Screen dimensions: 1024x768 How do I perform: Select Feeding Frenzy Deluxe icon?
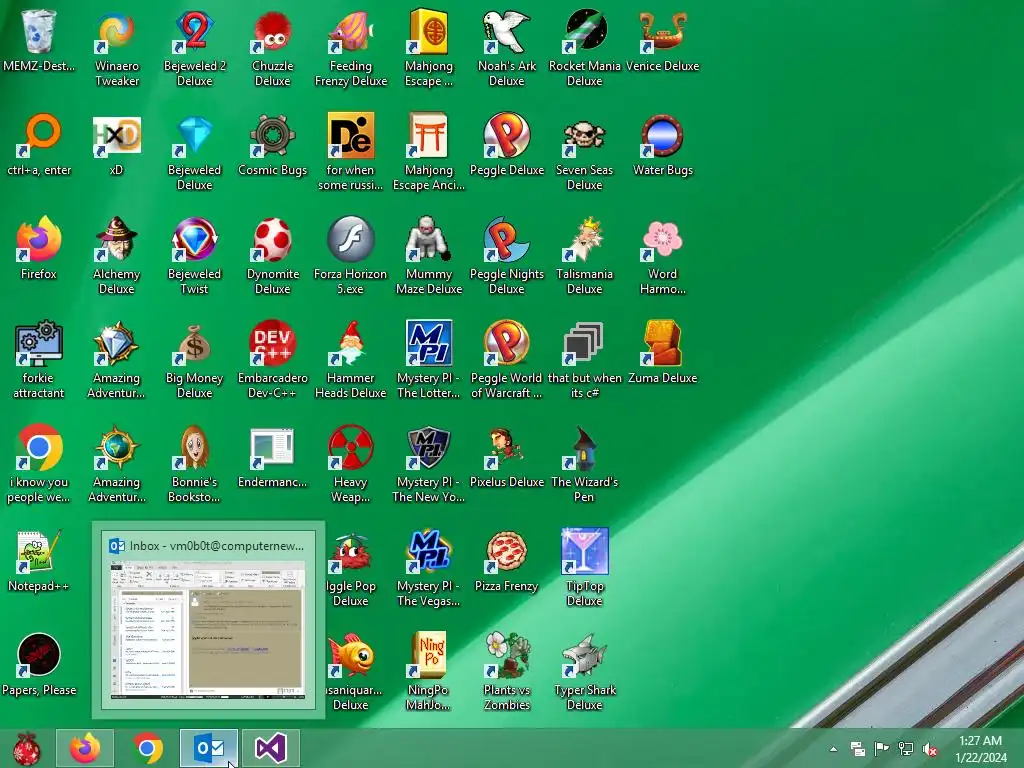pyautogui.click(x=351, y=31)
